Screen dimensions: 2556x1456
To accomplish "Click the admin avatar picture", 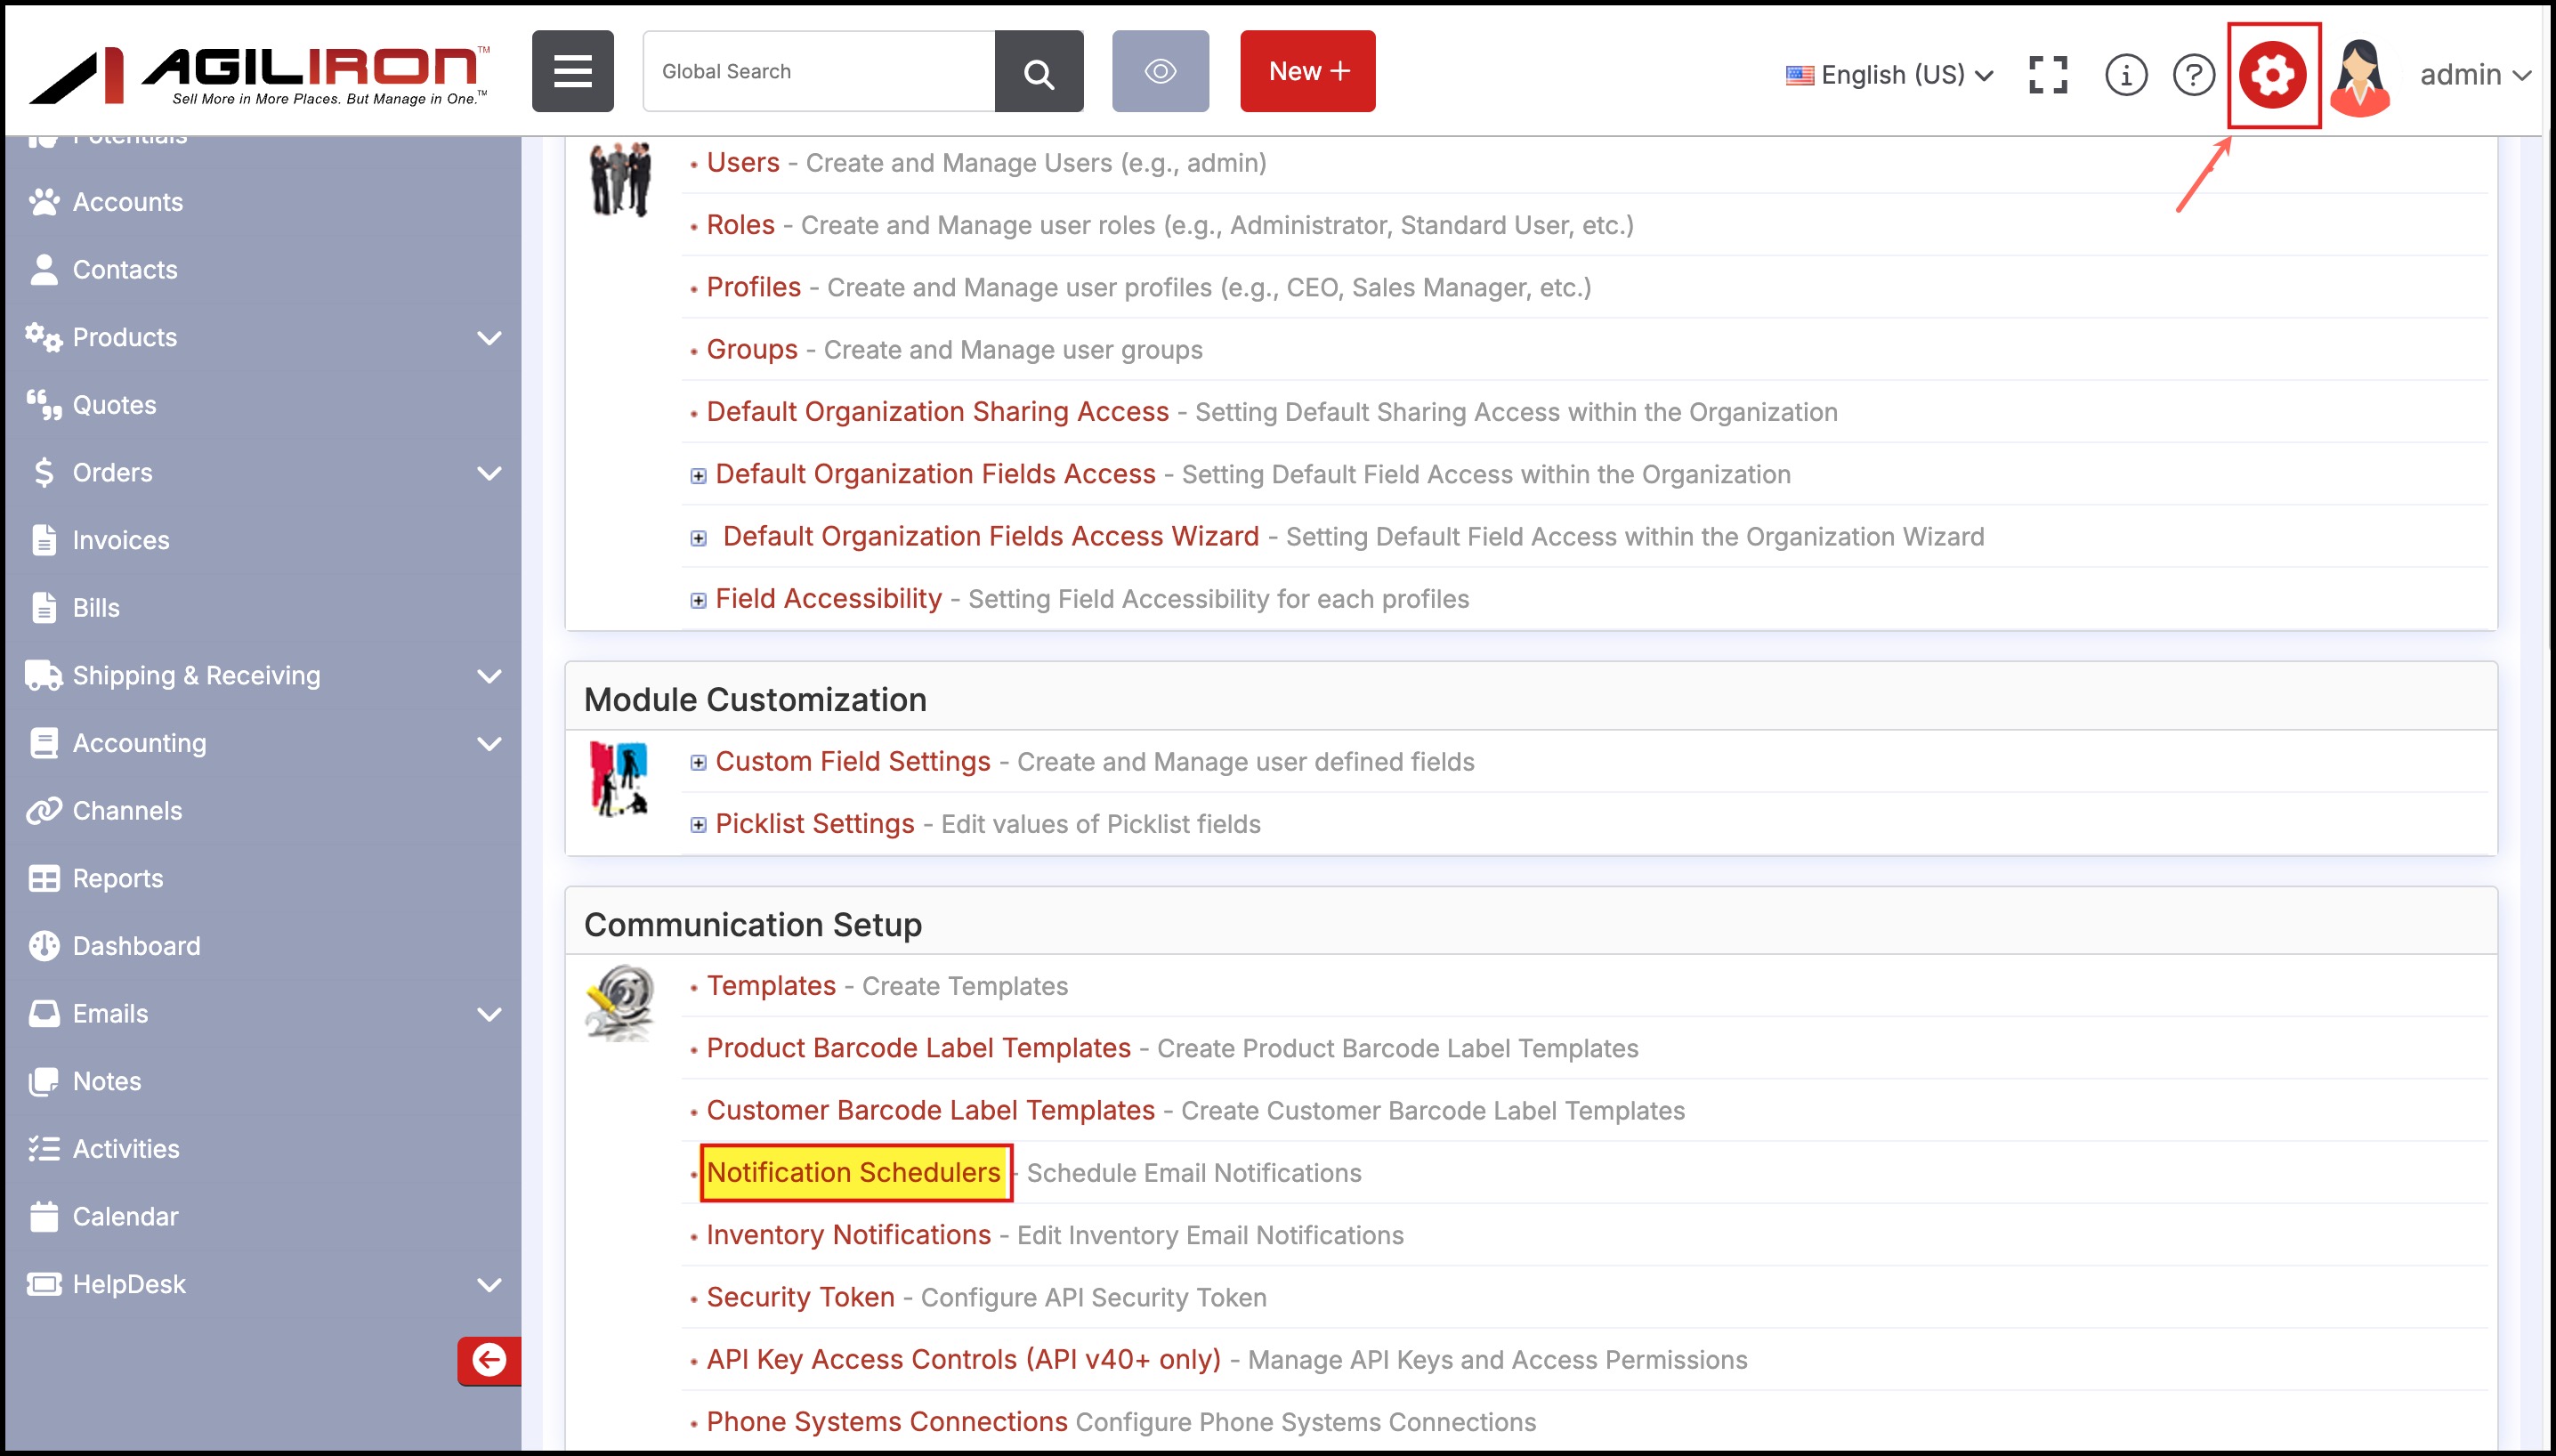I will click(2359, 77).
